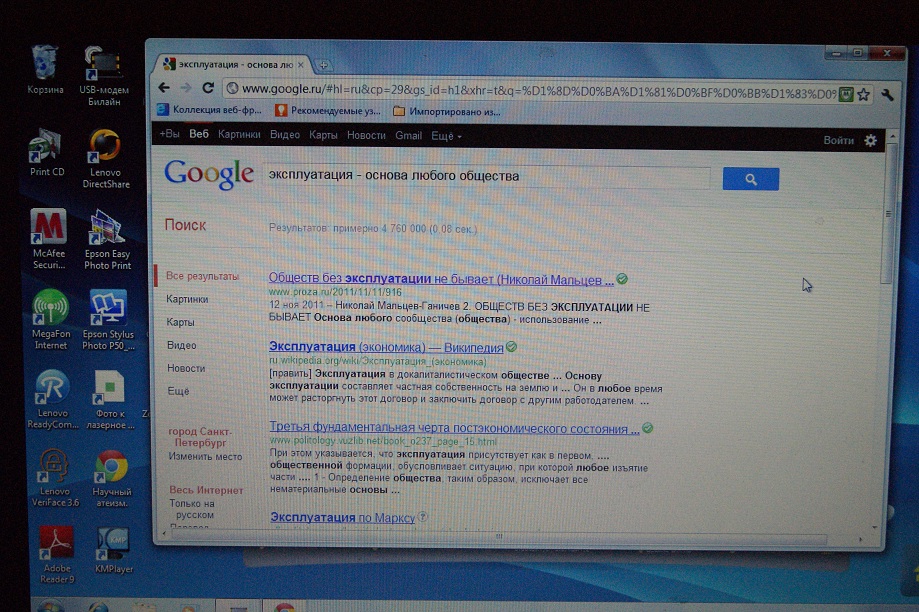Go back using browser back arrow
The image size is (919, 612).
(164, 87)
